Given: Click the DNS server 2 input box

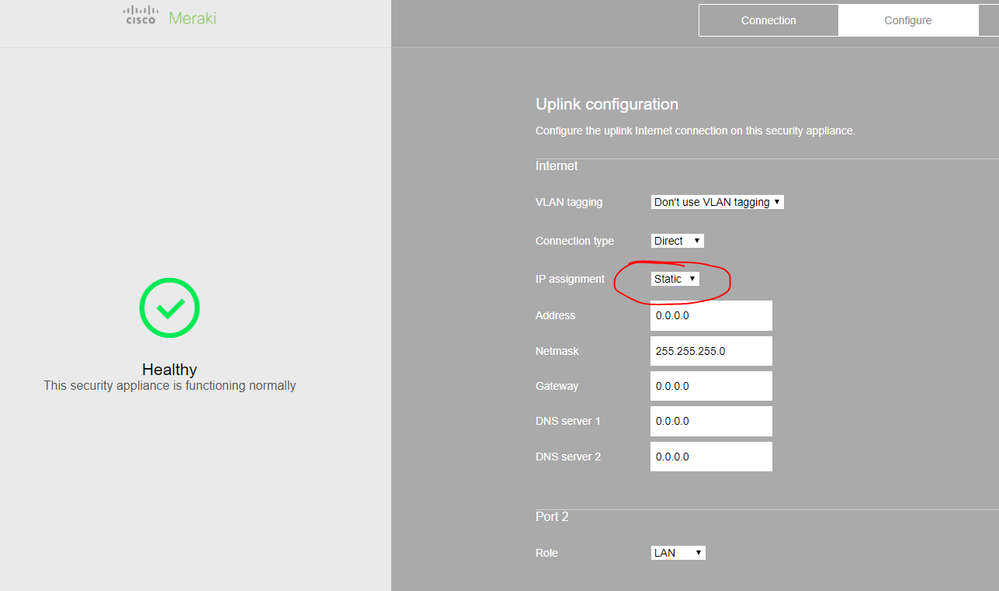Looking at the screenshot, I should click(711, 457).
